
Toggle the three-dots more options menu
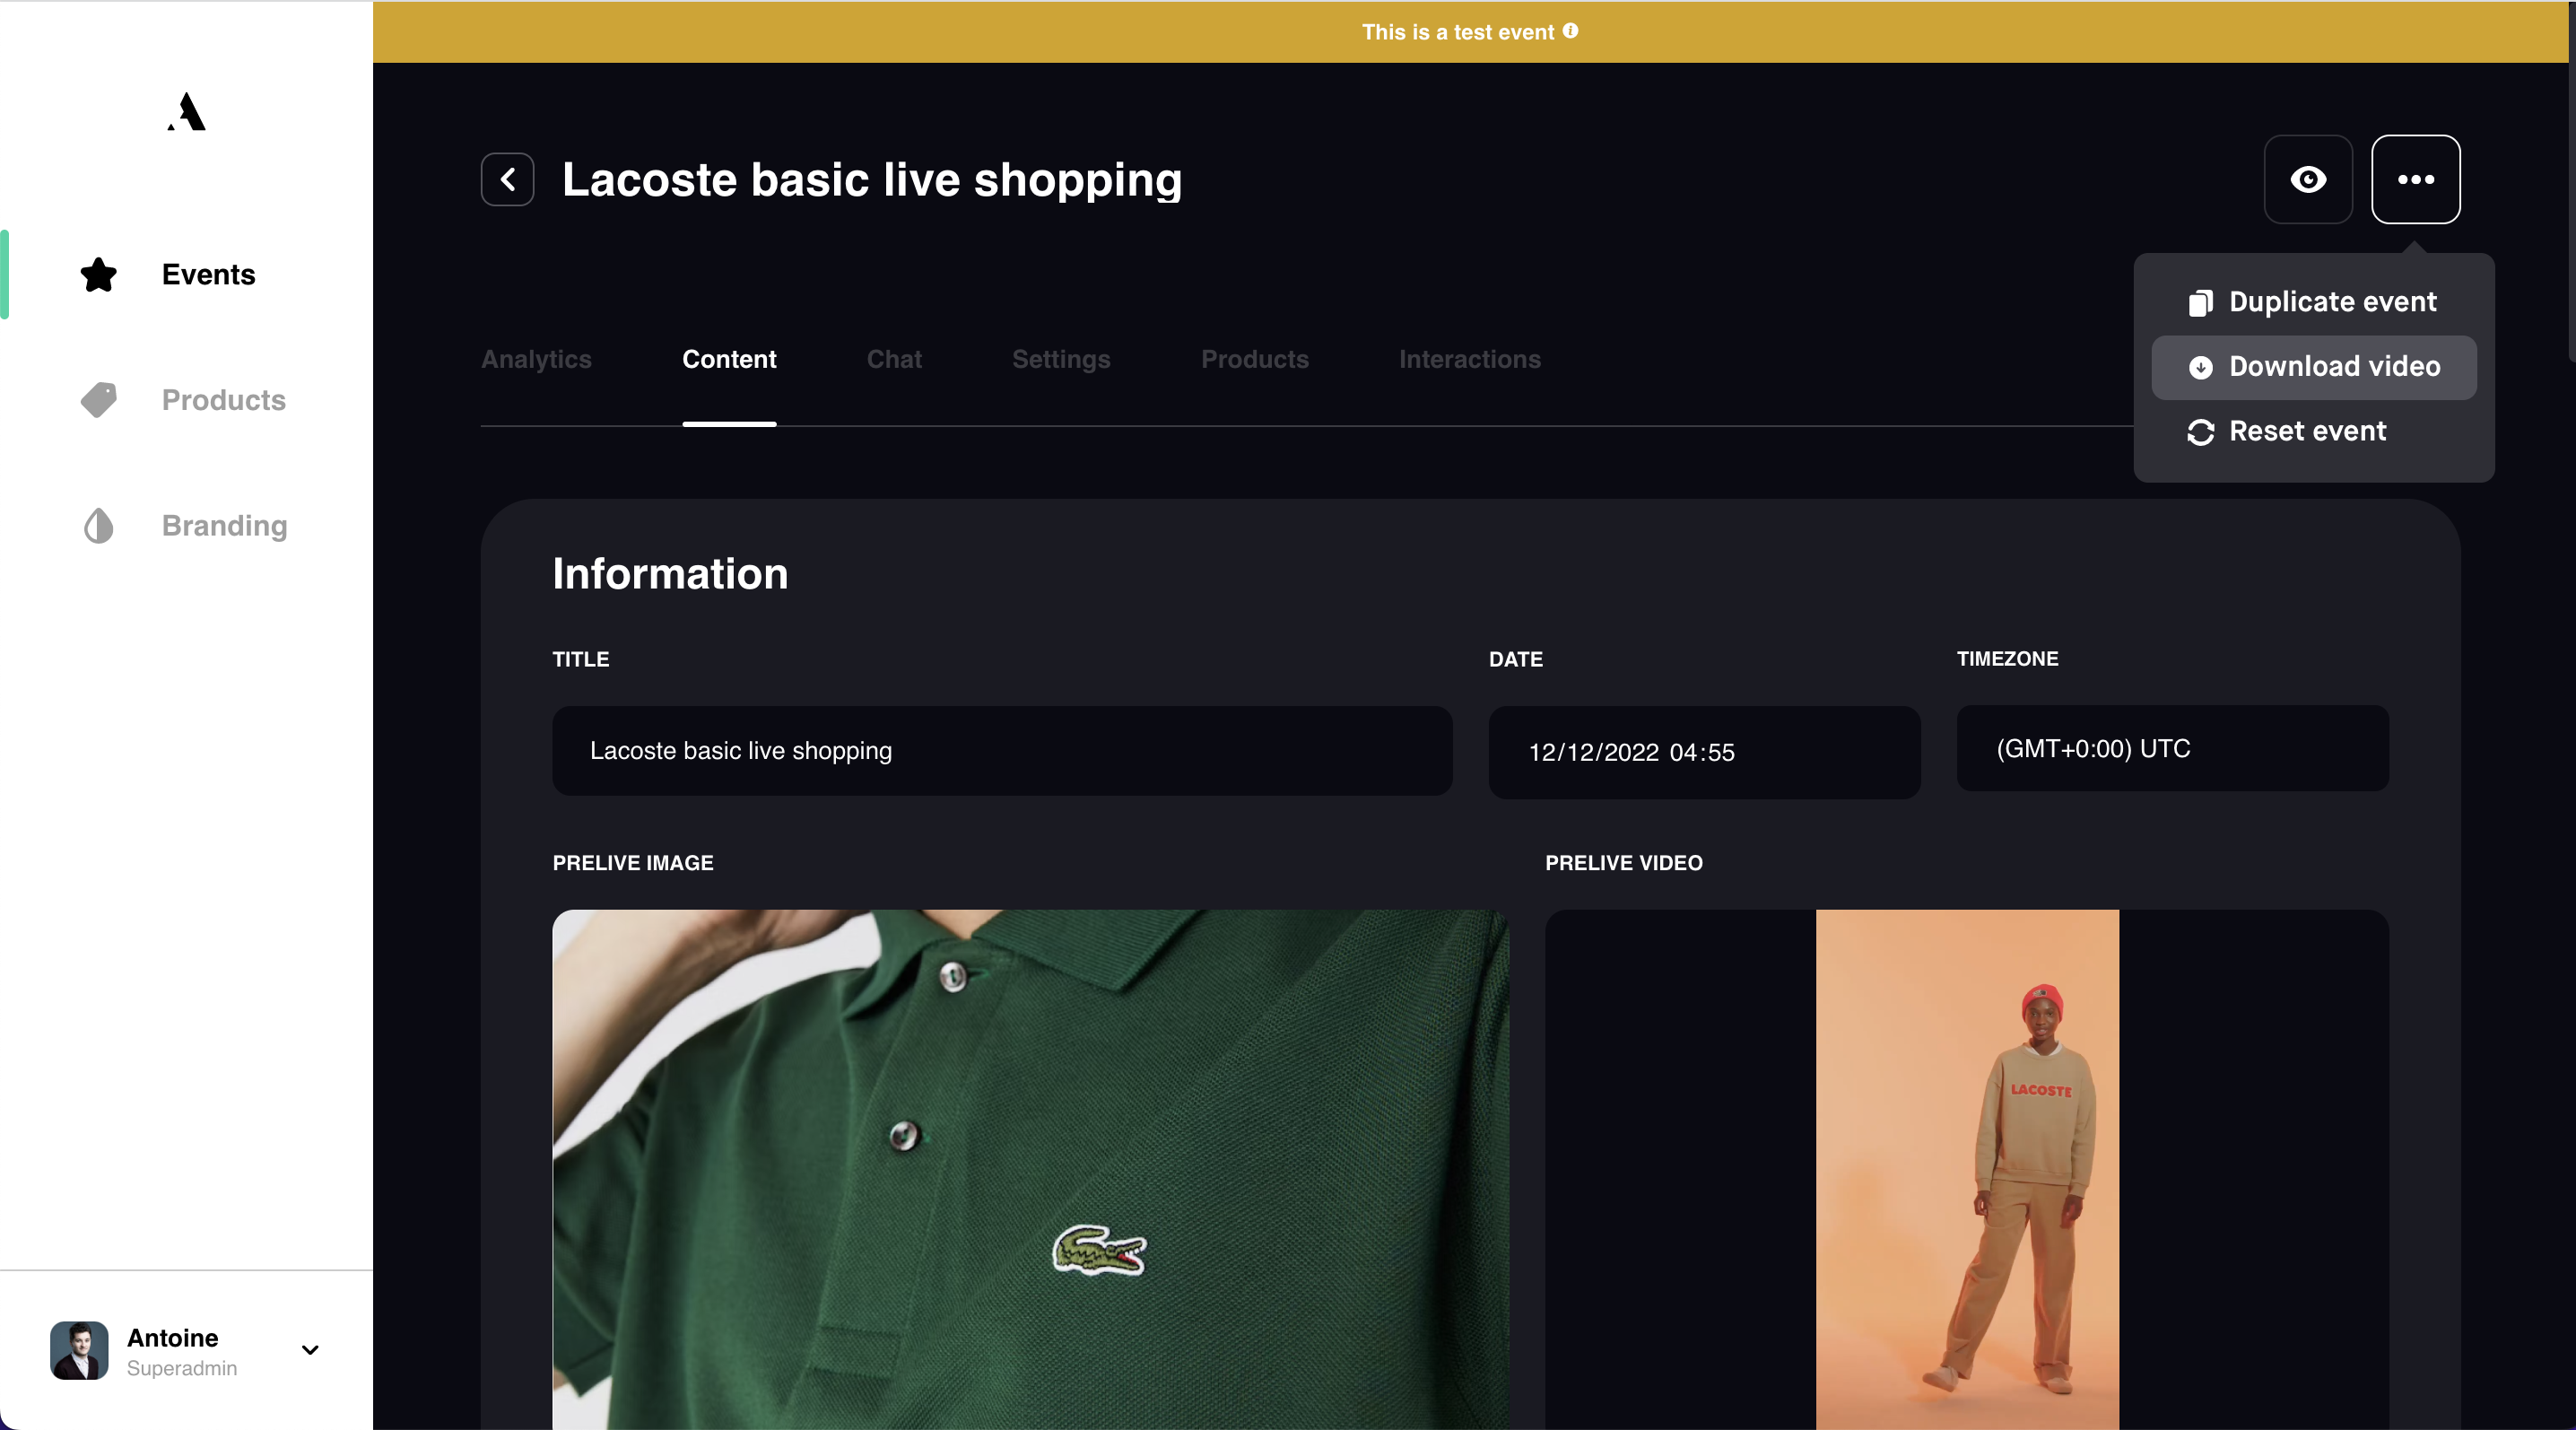(2416, 179)
